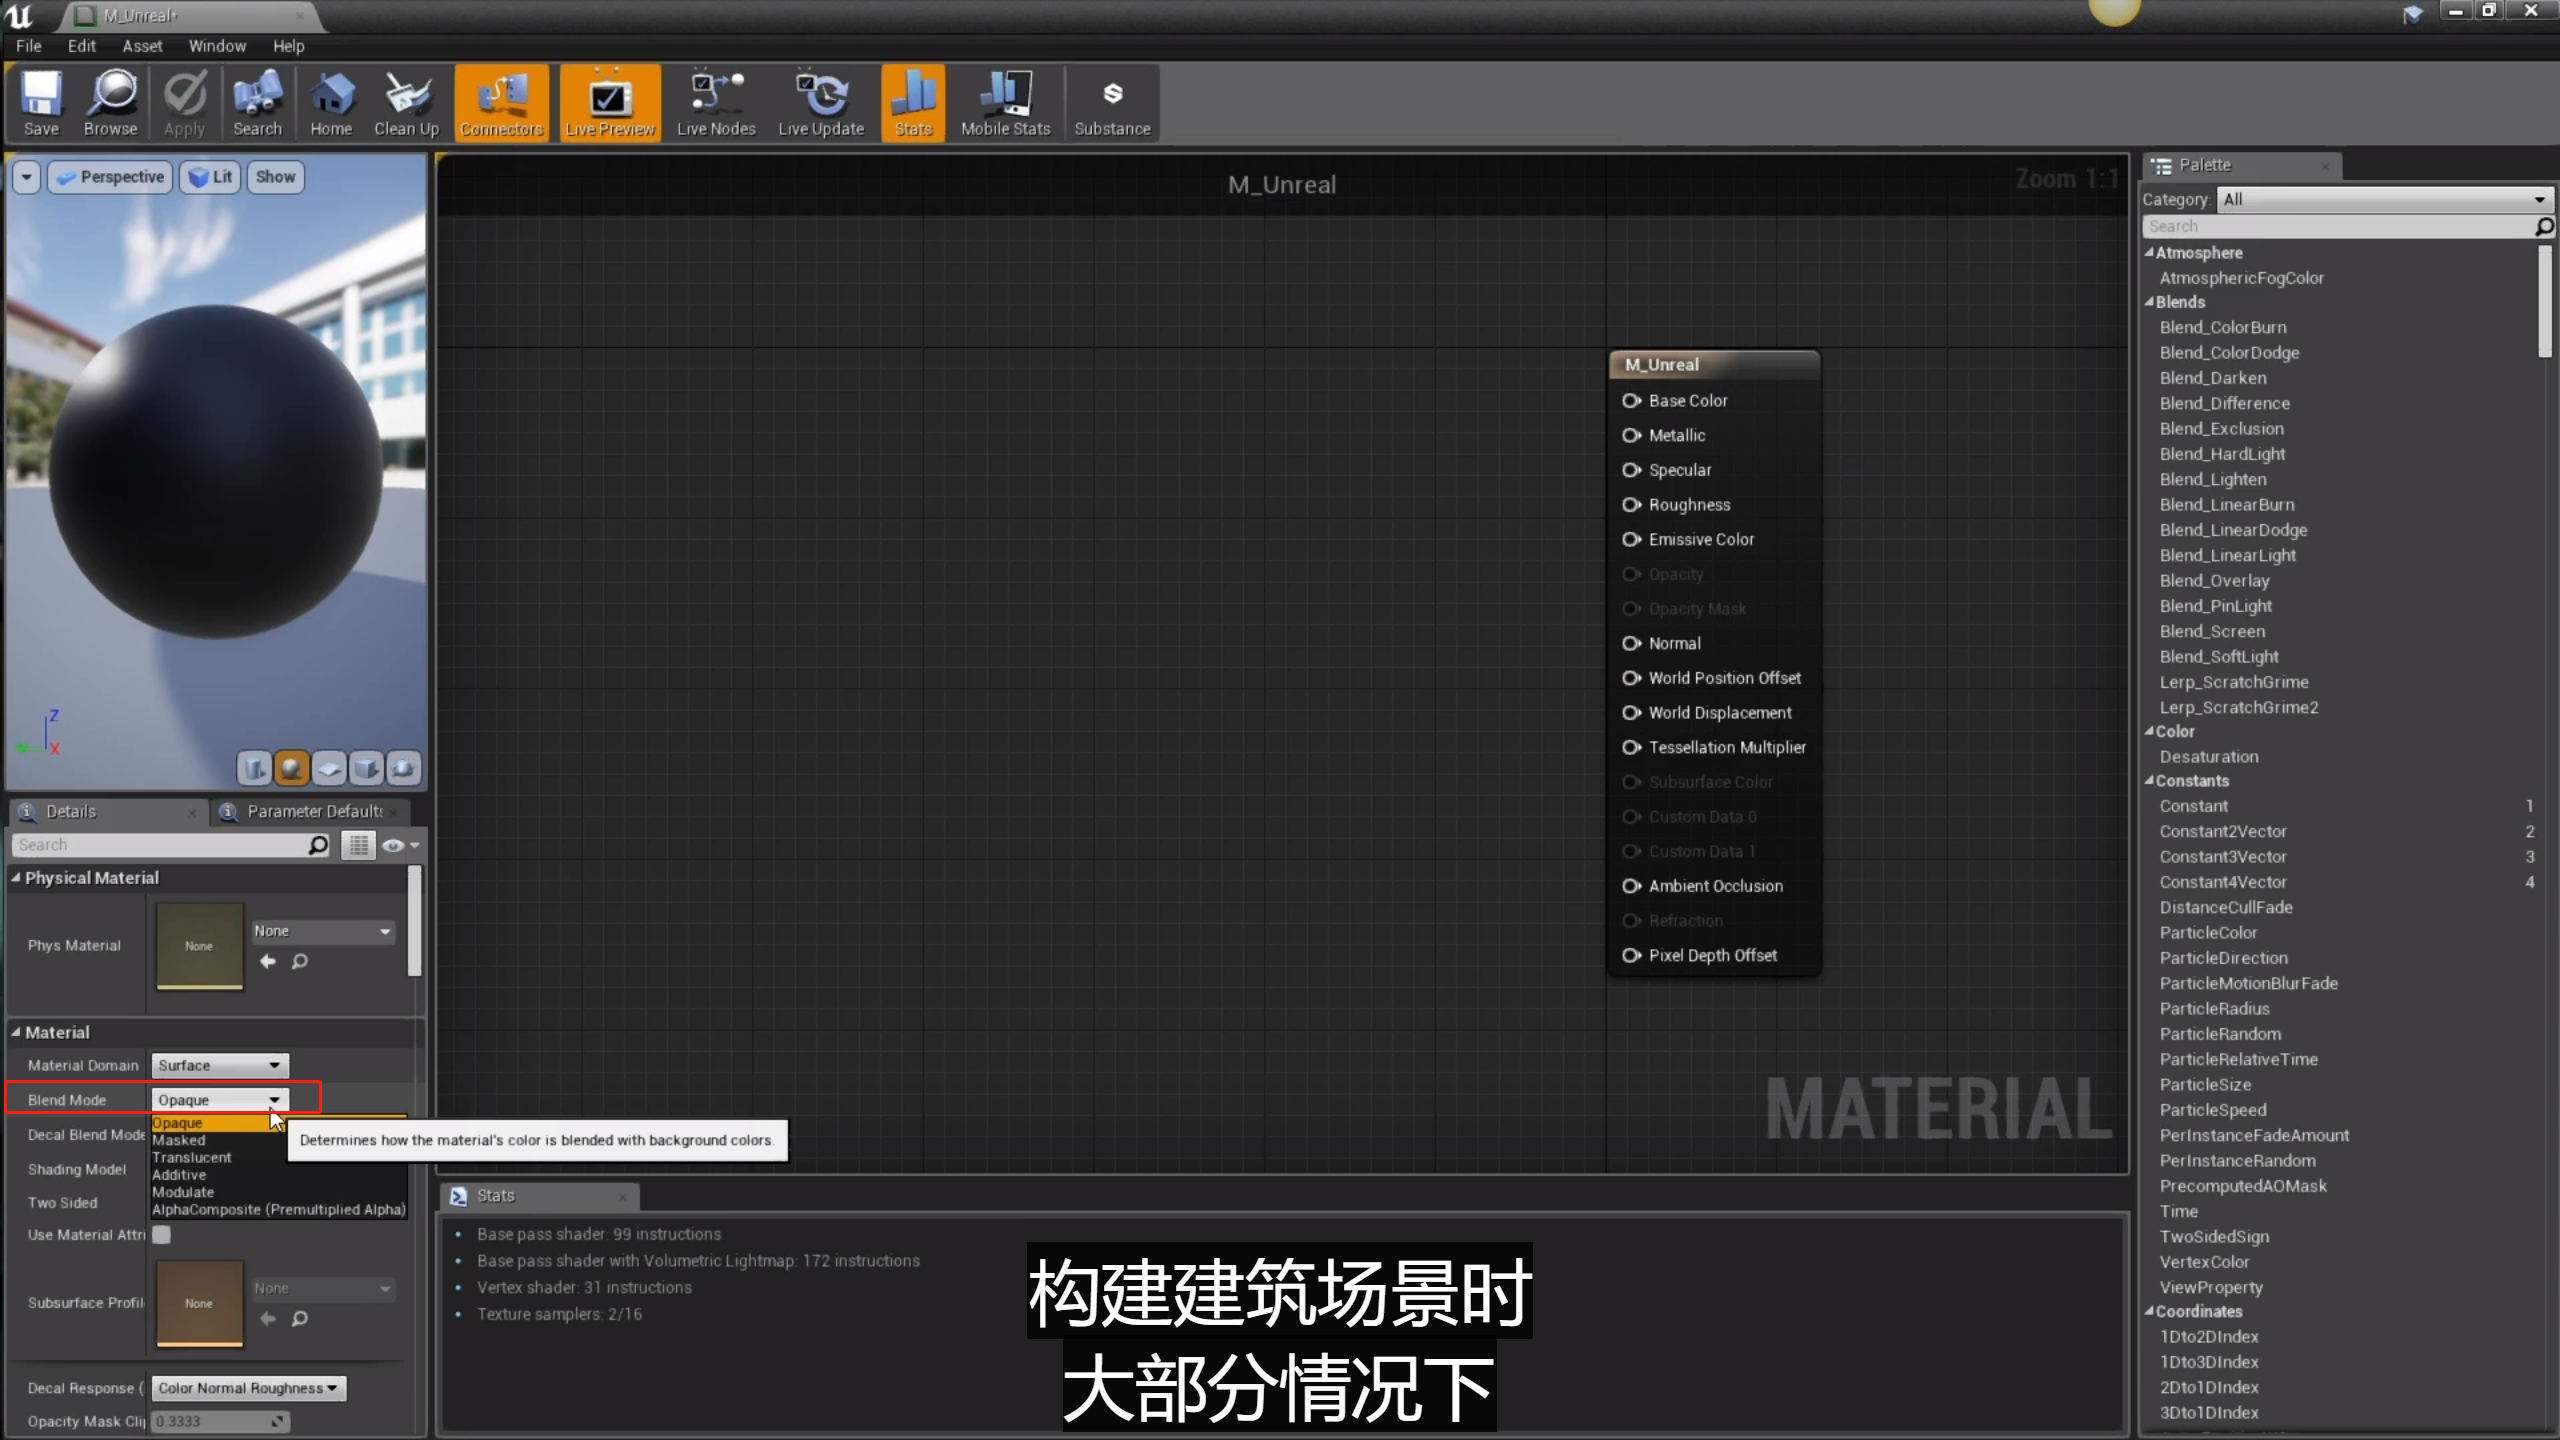
Task: Enable Mobile Stats on the toolbar
Action: (1004, 101)
